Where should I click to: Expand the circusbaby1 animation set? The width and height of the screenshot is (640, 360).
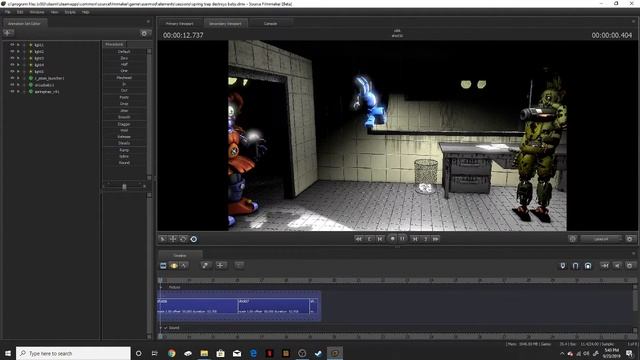(x=18, y=85)
